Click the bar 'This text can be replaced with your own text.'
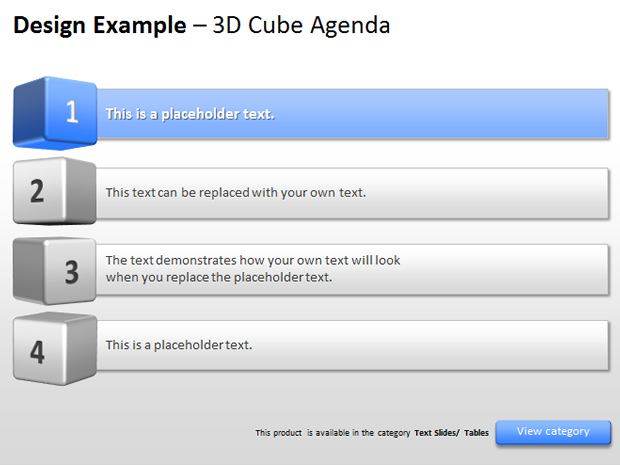The width and height of the screenshot is (620, 465). [352, 193]
